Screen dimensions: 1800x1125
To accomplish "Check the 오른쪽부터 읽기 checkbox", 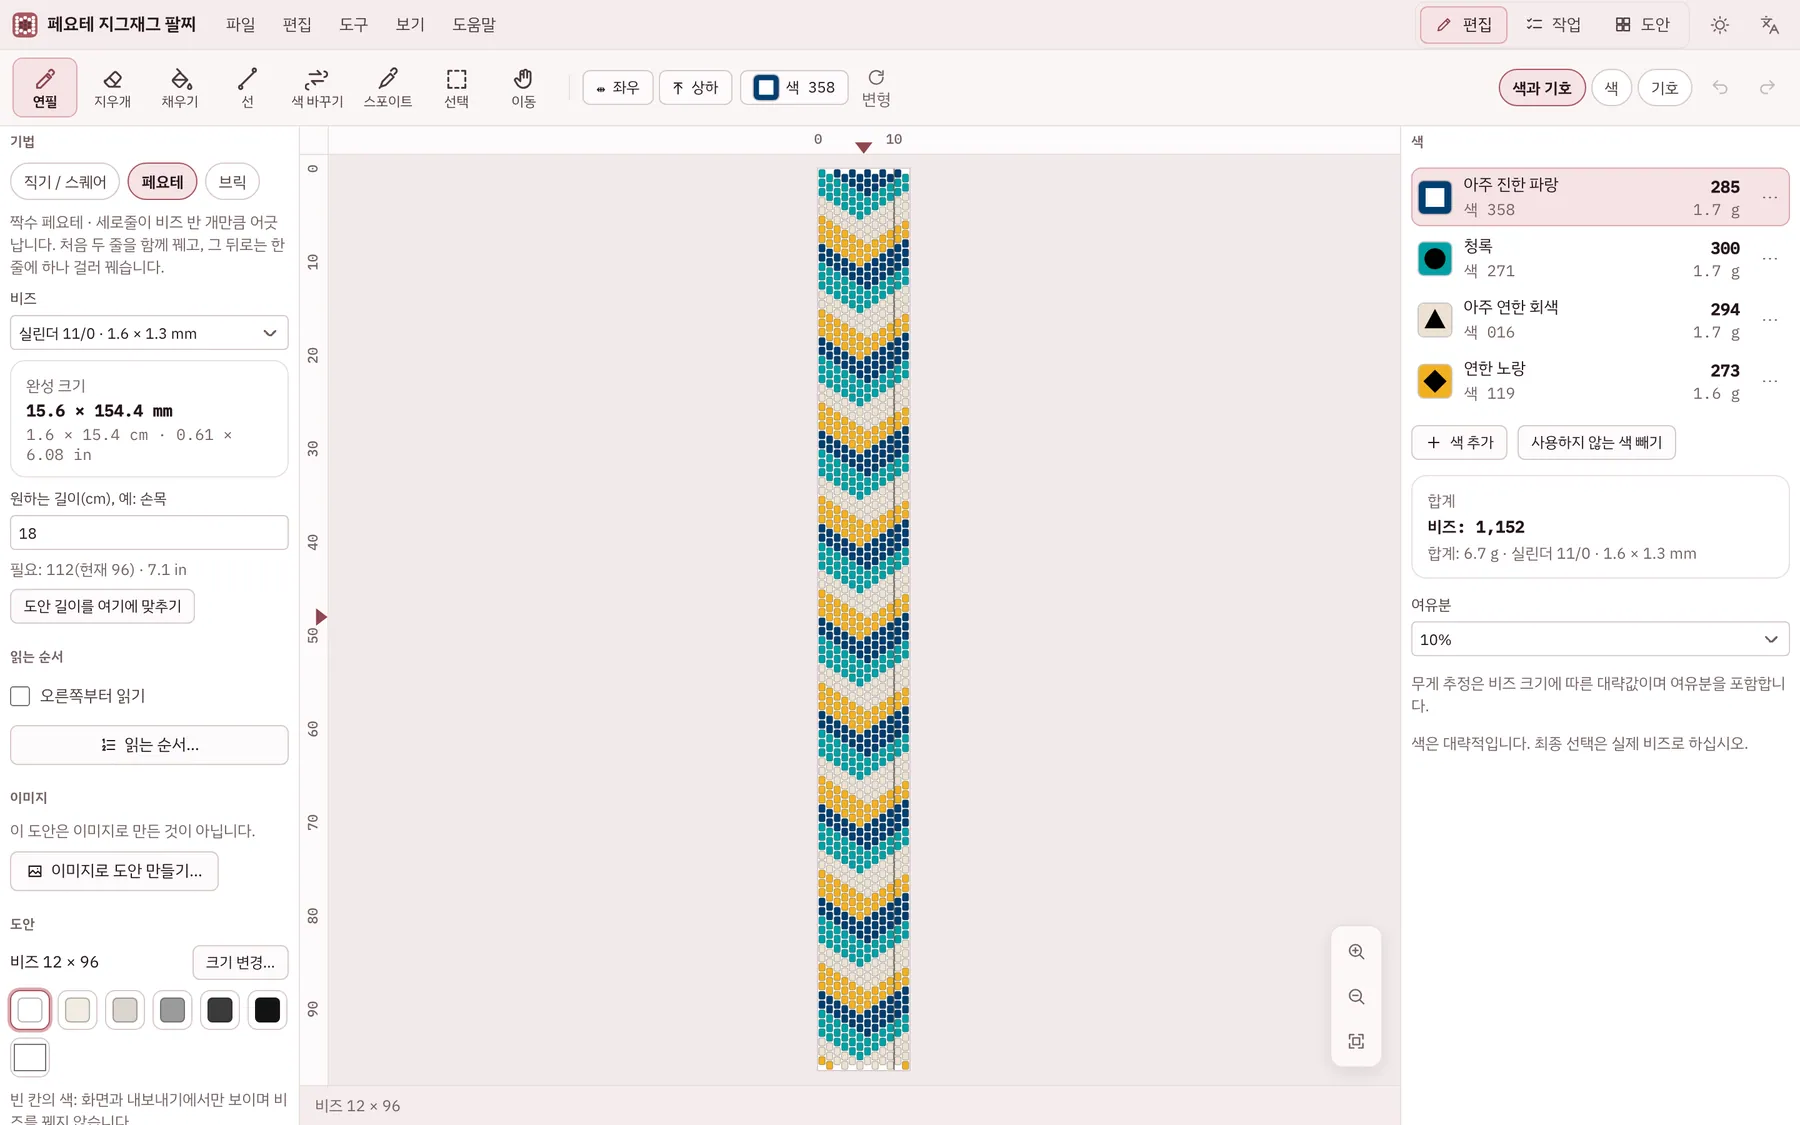I will (20, 696).
